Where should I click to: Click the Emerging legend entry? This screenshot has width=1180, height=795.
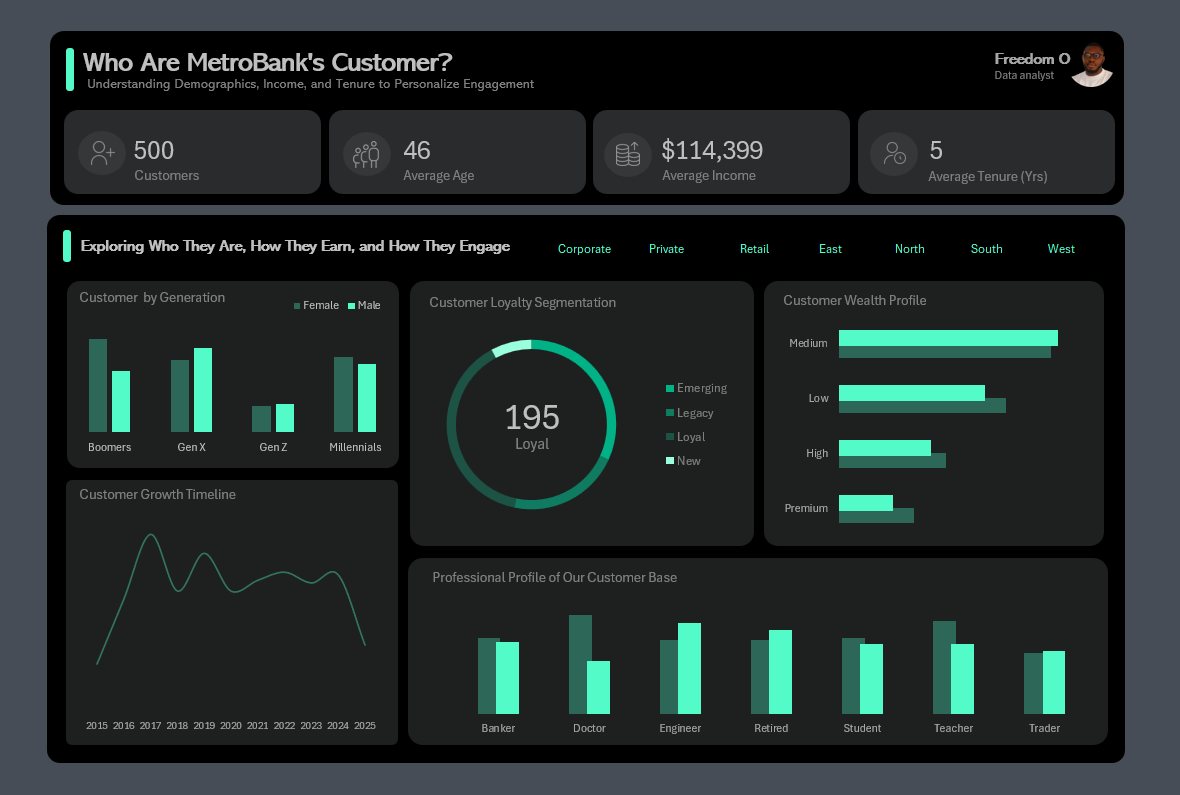click(x=696, y=388)
